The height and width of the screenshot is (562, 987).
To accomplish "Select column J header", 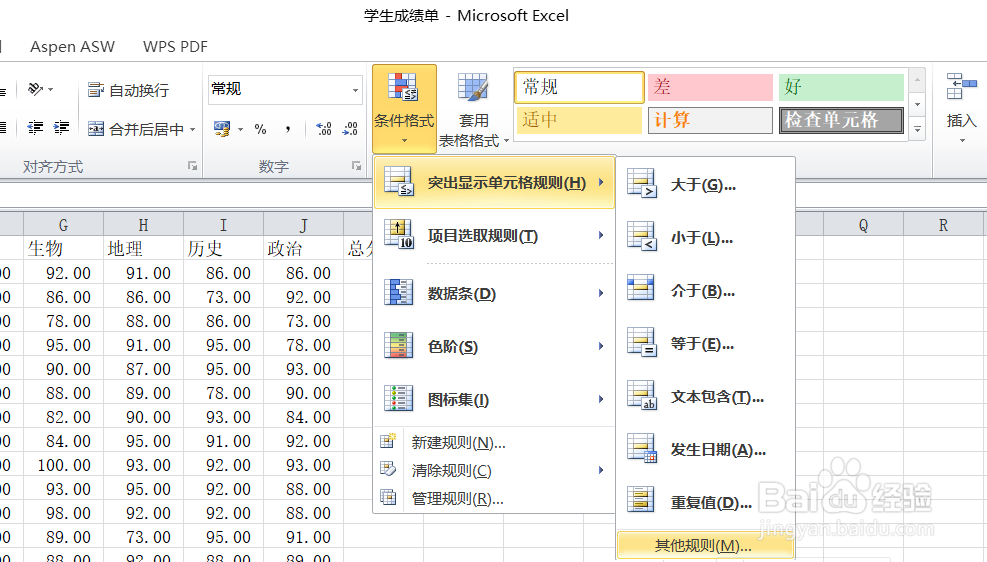I will (x=303, y=225).
